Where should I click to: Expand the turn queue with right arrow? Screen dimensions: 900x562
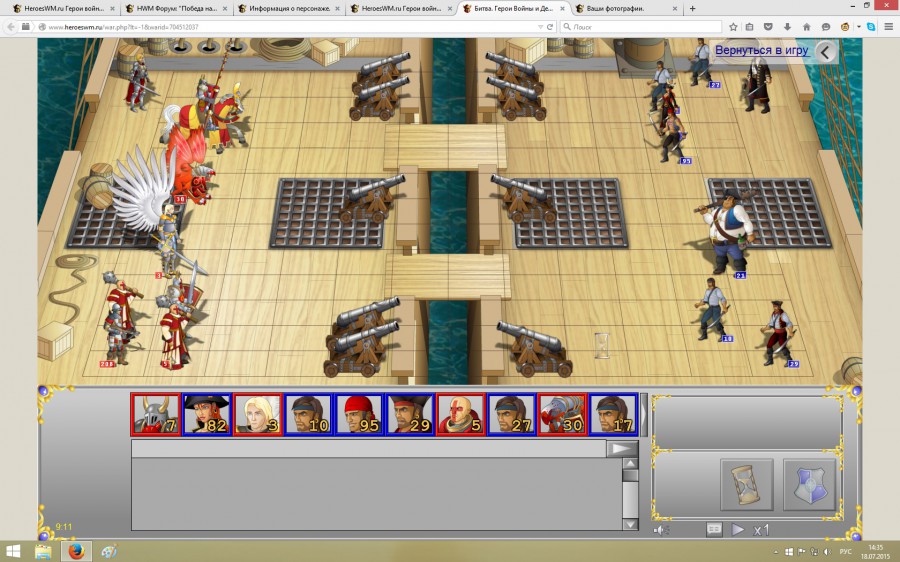point(643,414)
